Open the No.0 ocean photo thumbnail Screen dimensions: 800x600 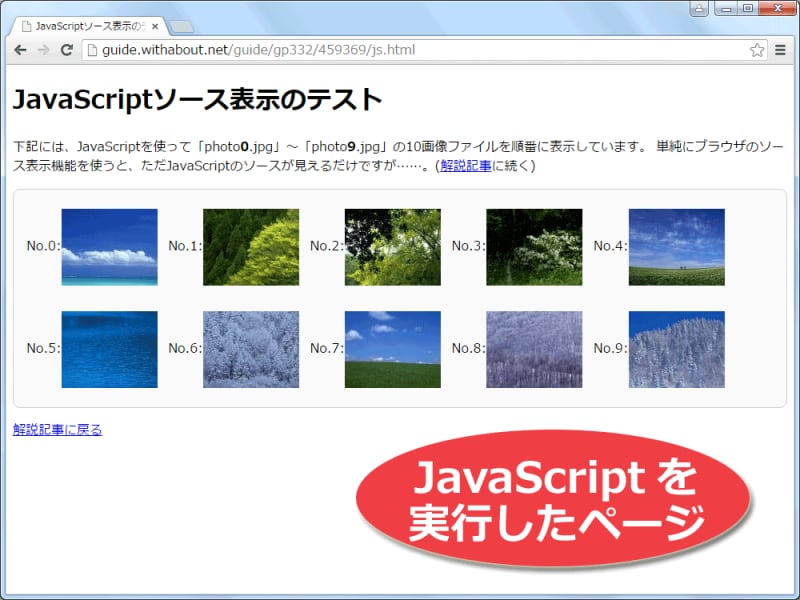[108, 246]
